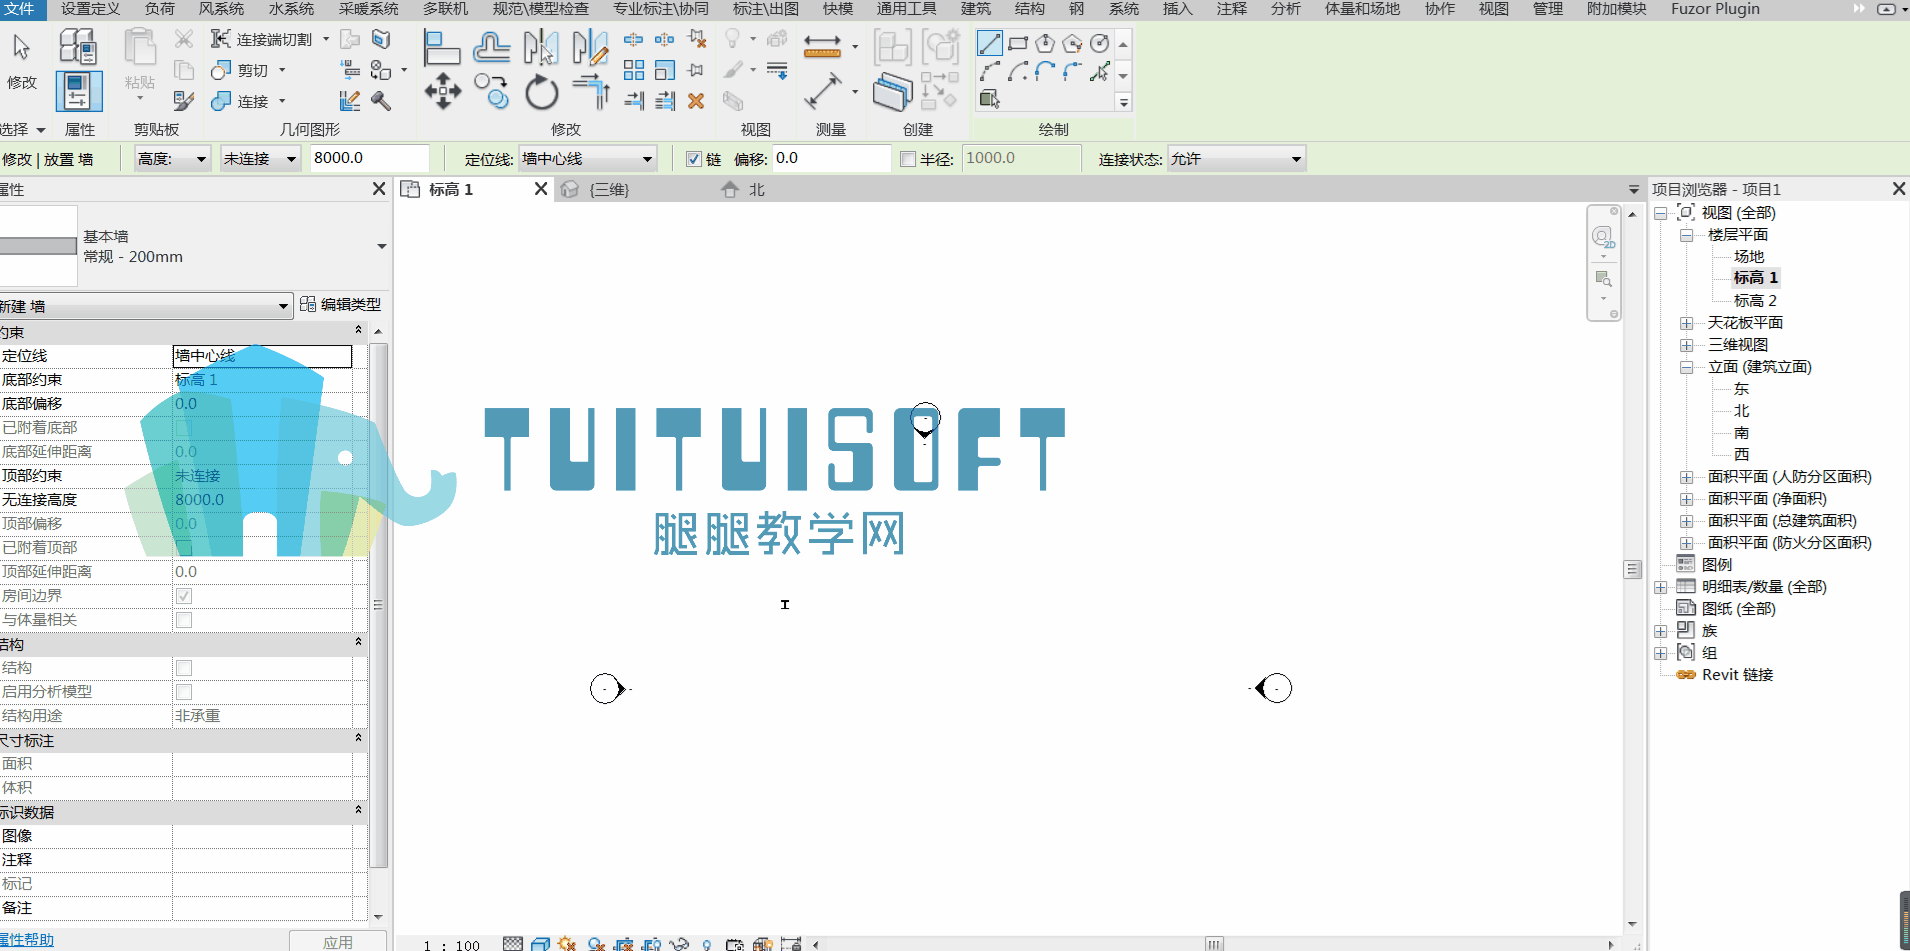
Task: Choose the Rectangle draw tool
Action: 1018,43
